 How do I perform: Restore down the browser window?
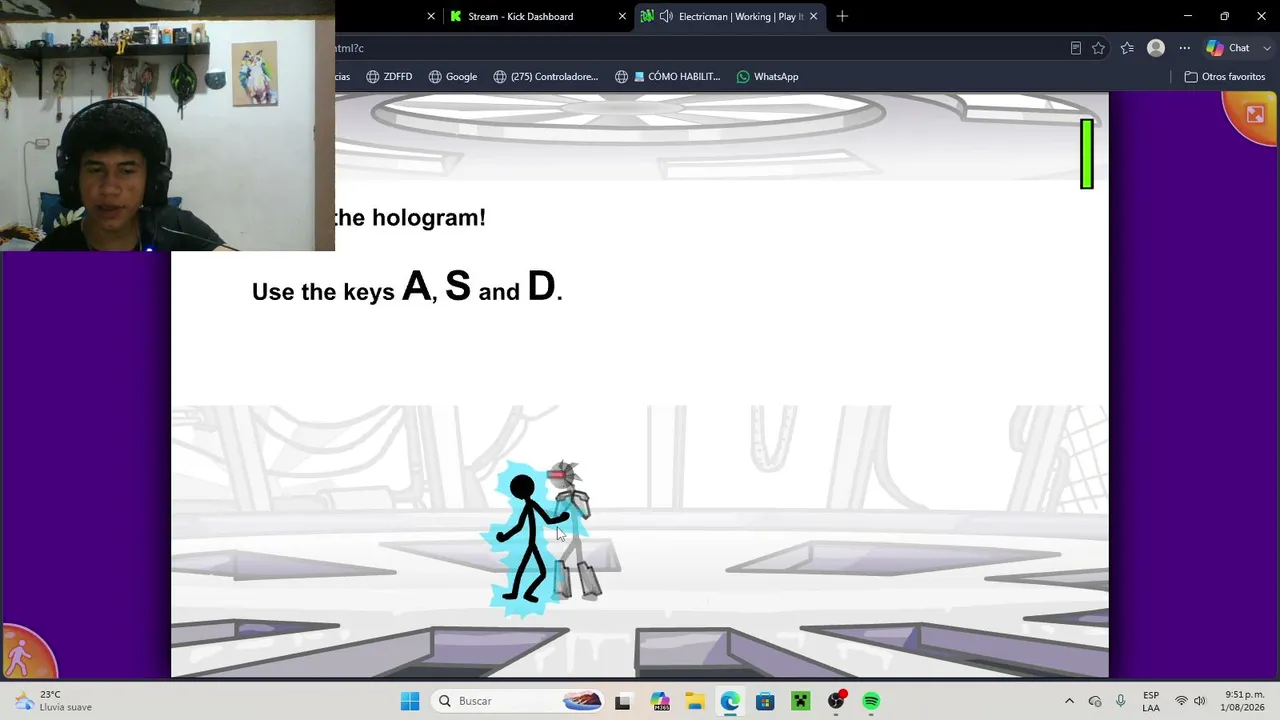[1224, 16]
